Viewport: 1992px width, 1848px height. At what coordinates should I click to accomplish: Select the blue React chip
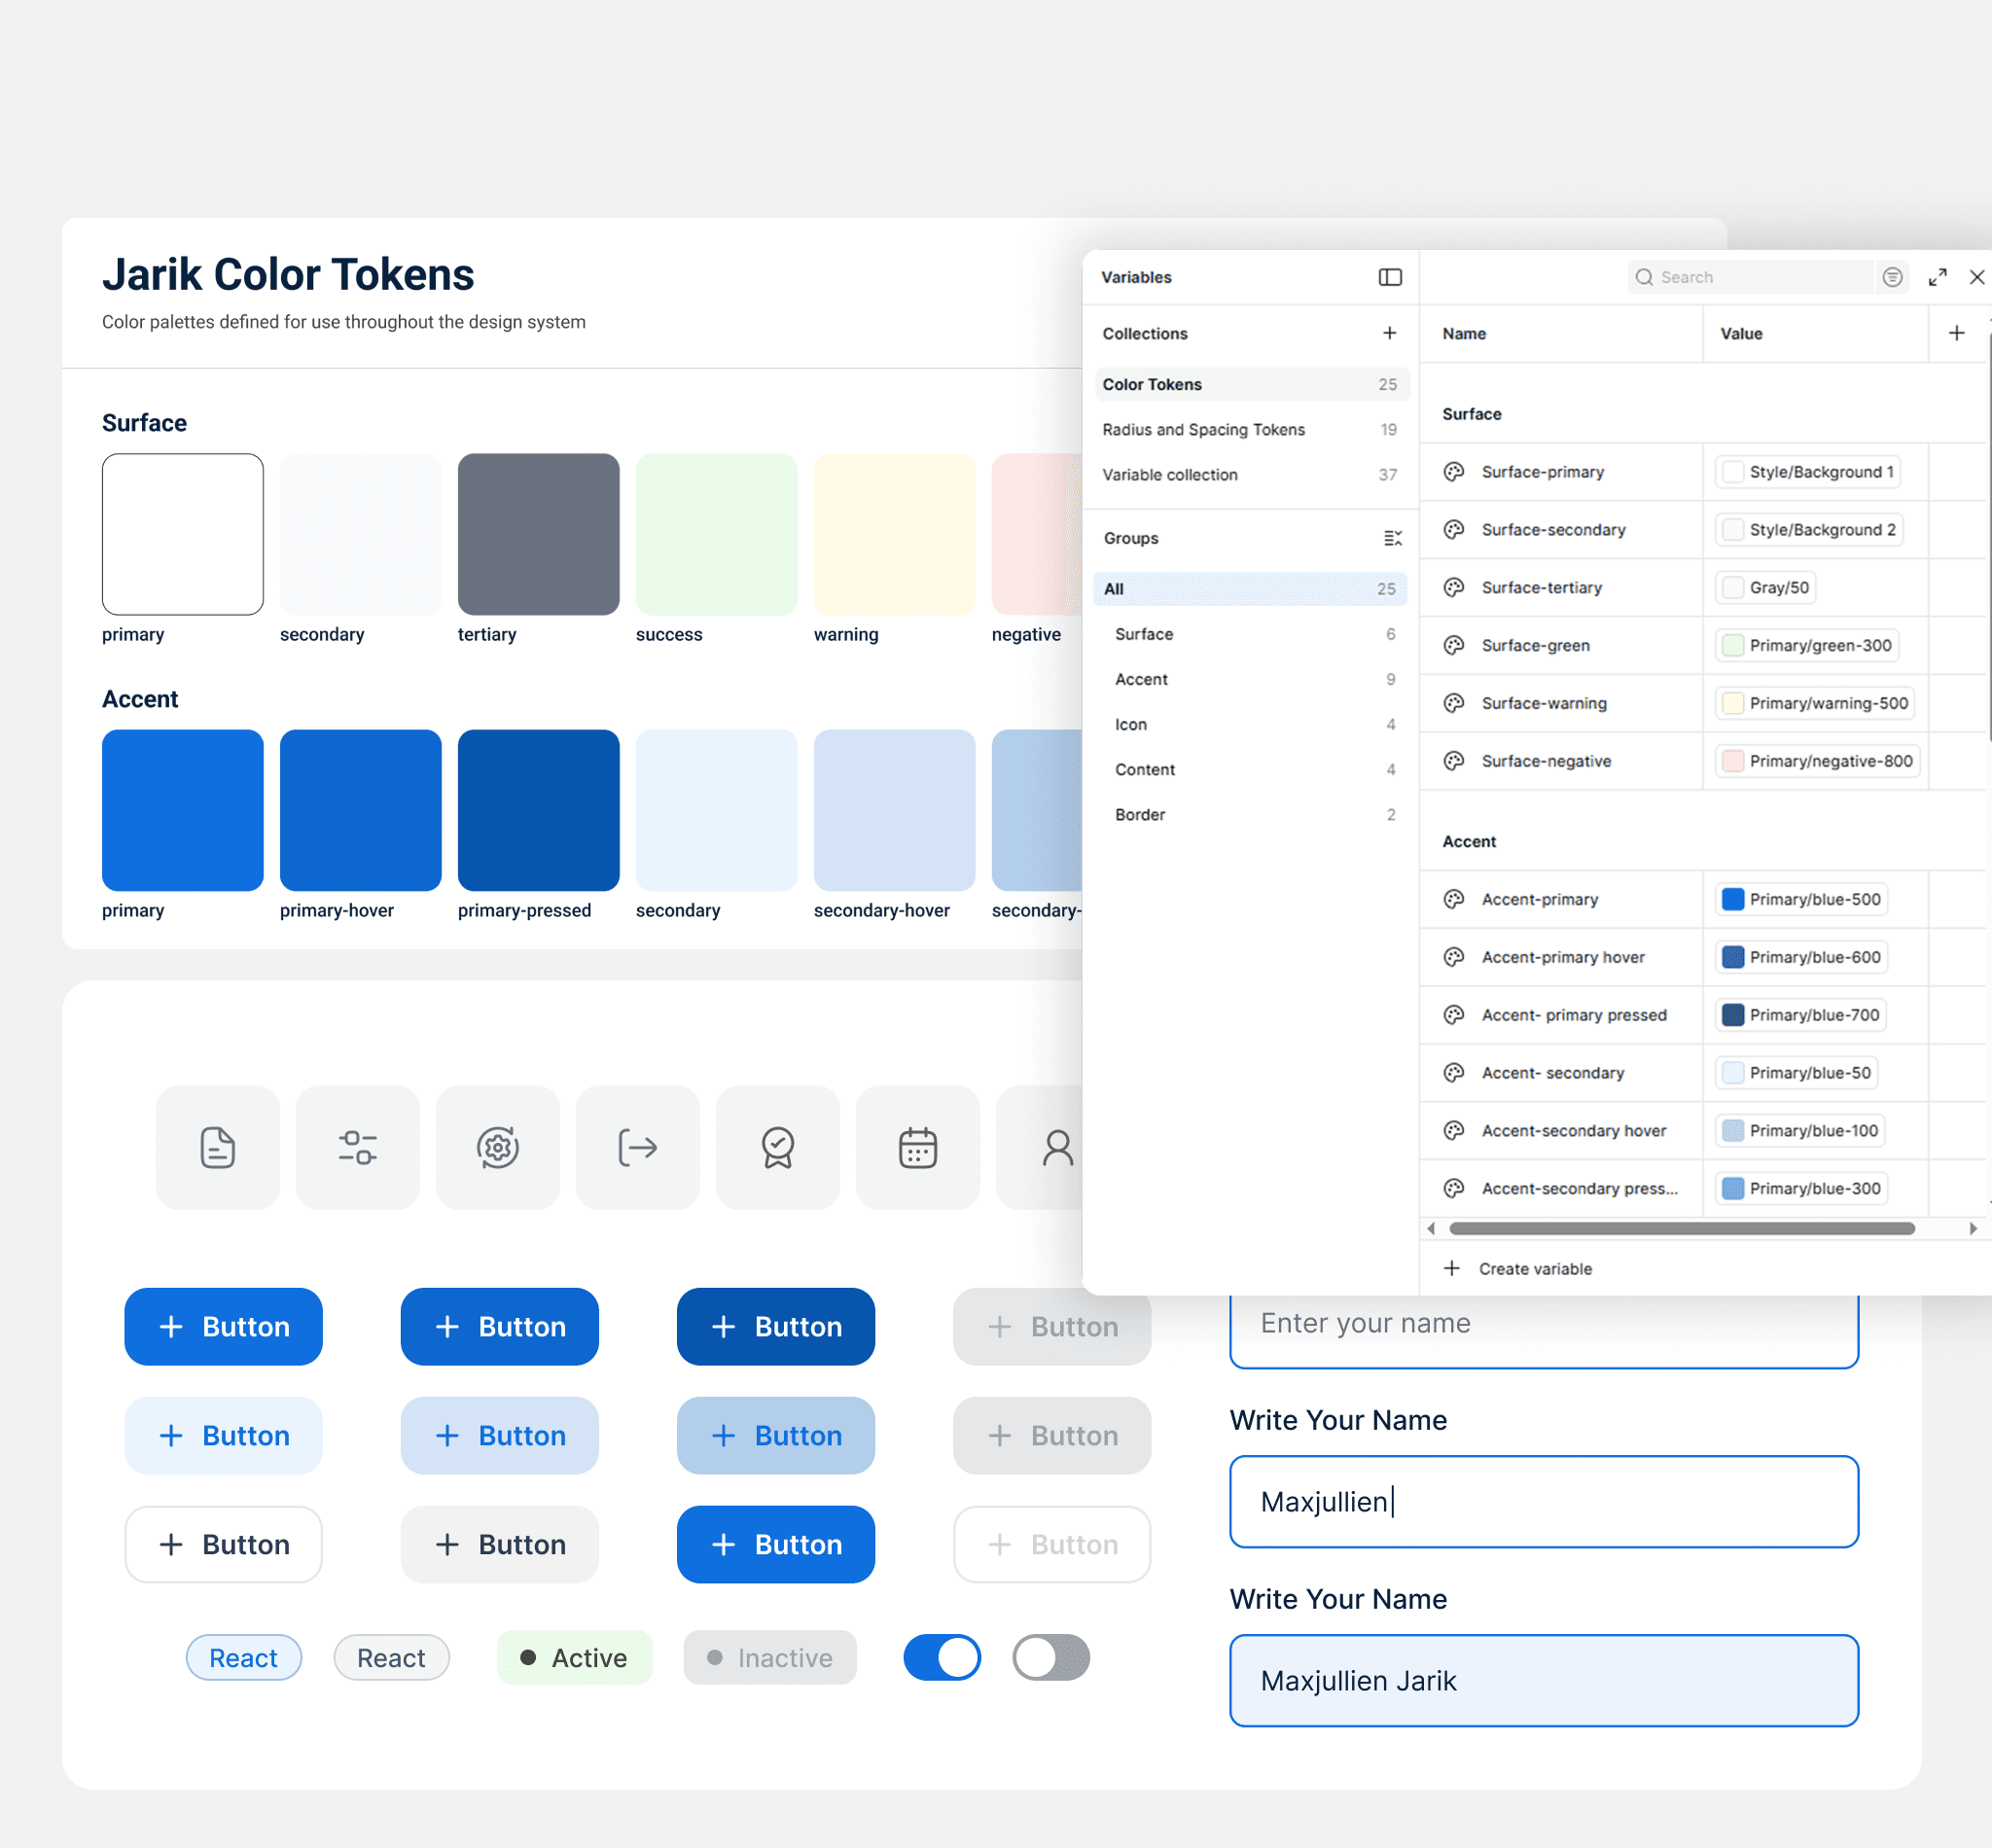click(243, 1657)
